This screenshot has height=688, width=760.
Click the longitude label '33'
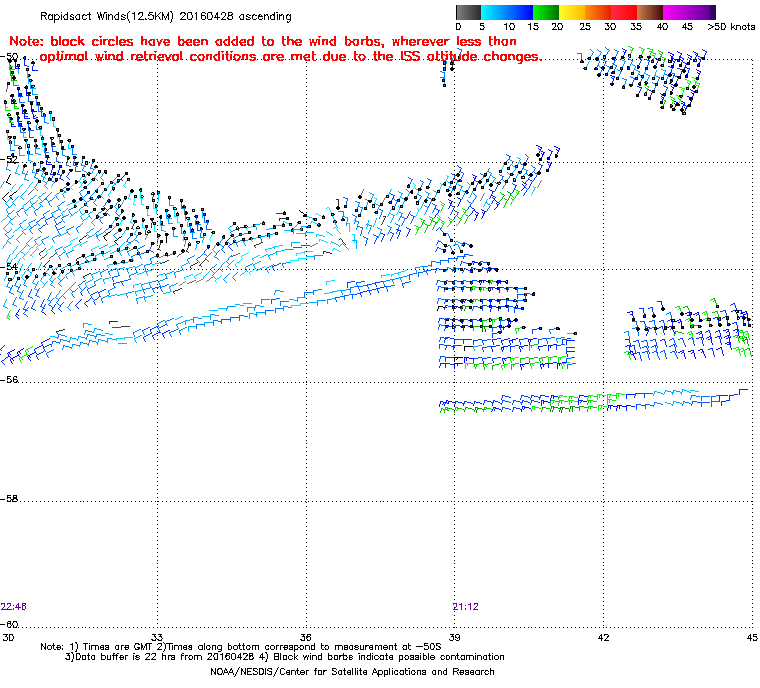(157, 637)
